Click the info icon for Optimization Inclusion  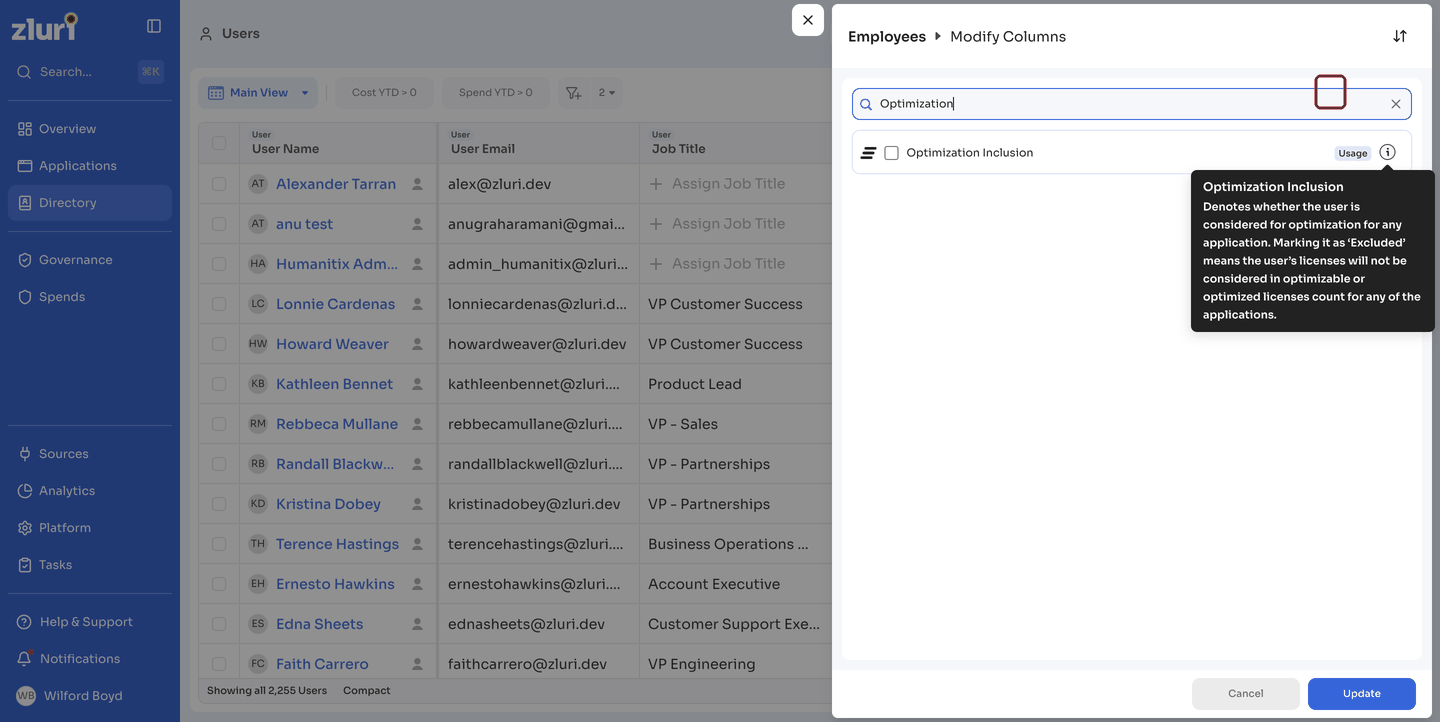pyautogui.click(x=1387, y=152)
